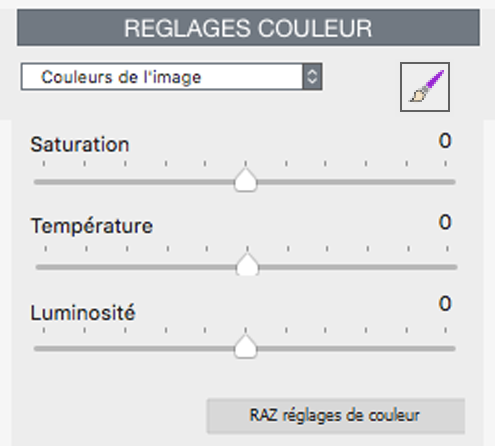Click the dropdown stepper arrows
The image size is (495, 446).
pos(312,77)
